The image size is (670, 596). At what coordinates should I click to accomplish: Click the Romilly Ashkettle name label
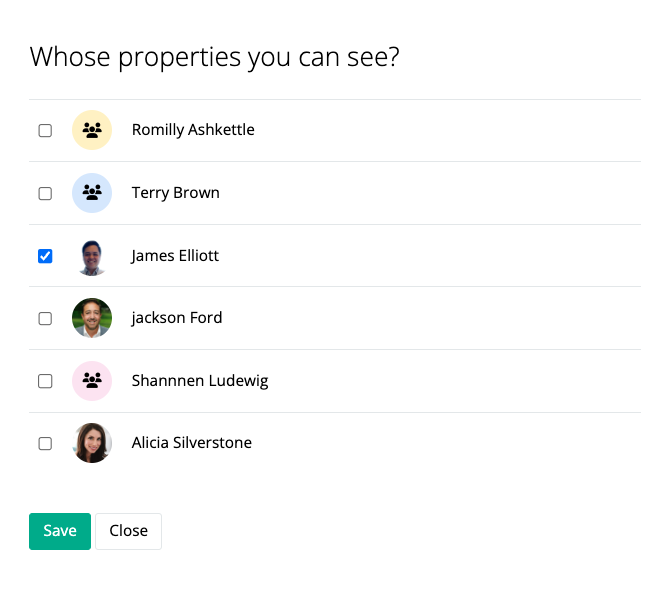point(193,129)
